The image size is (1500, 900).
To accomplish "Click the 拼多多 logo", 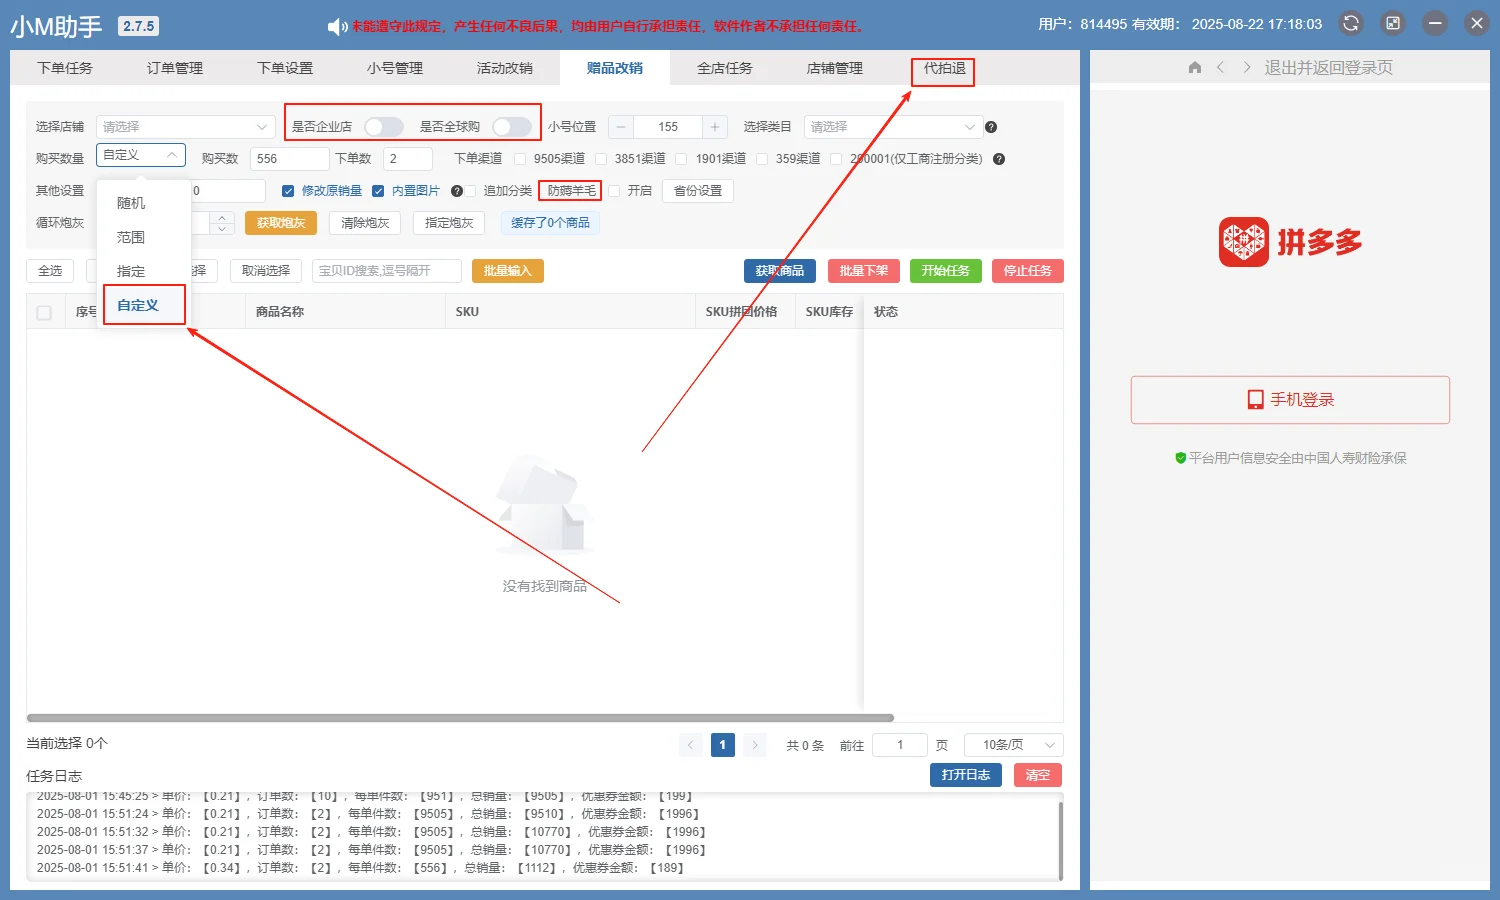I will pos(1290,242).
